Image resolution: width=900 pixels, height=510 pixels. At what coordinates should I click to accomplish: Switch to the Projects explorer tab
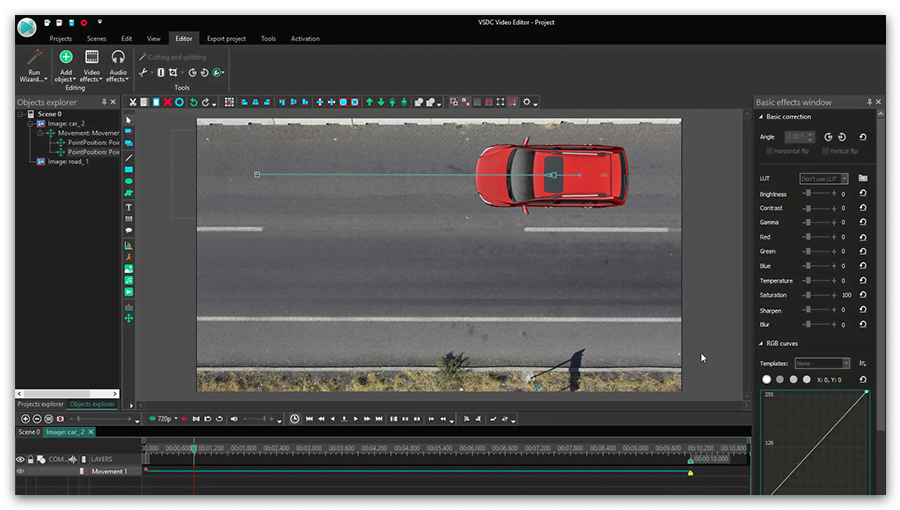40,404
